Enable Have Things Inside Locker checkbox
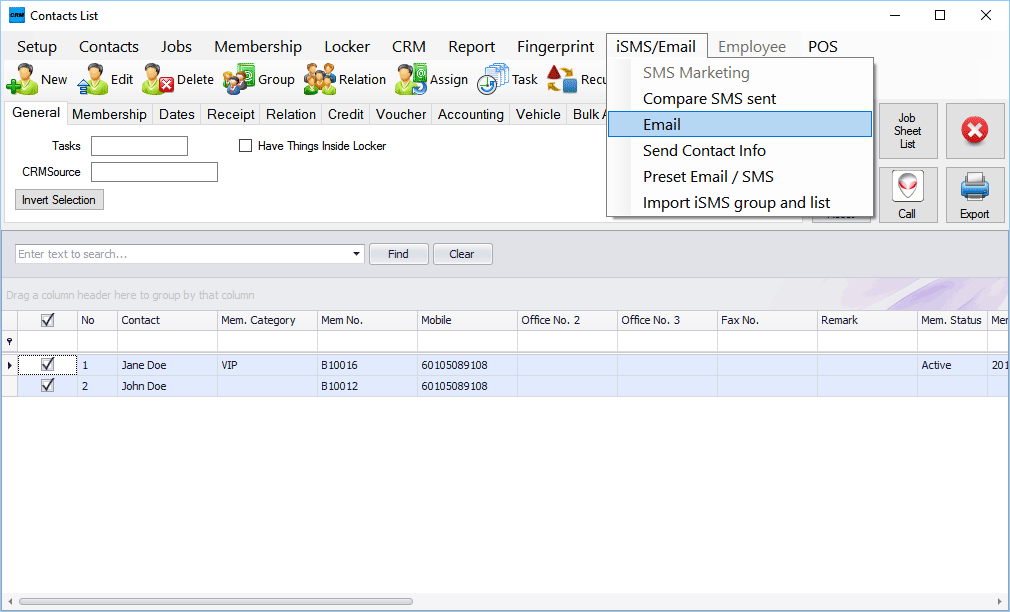Viewport: 1010px width, 612px height. click(x=245, y=146)
